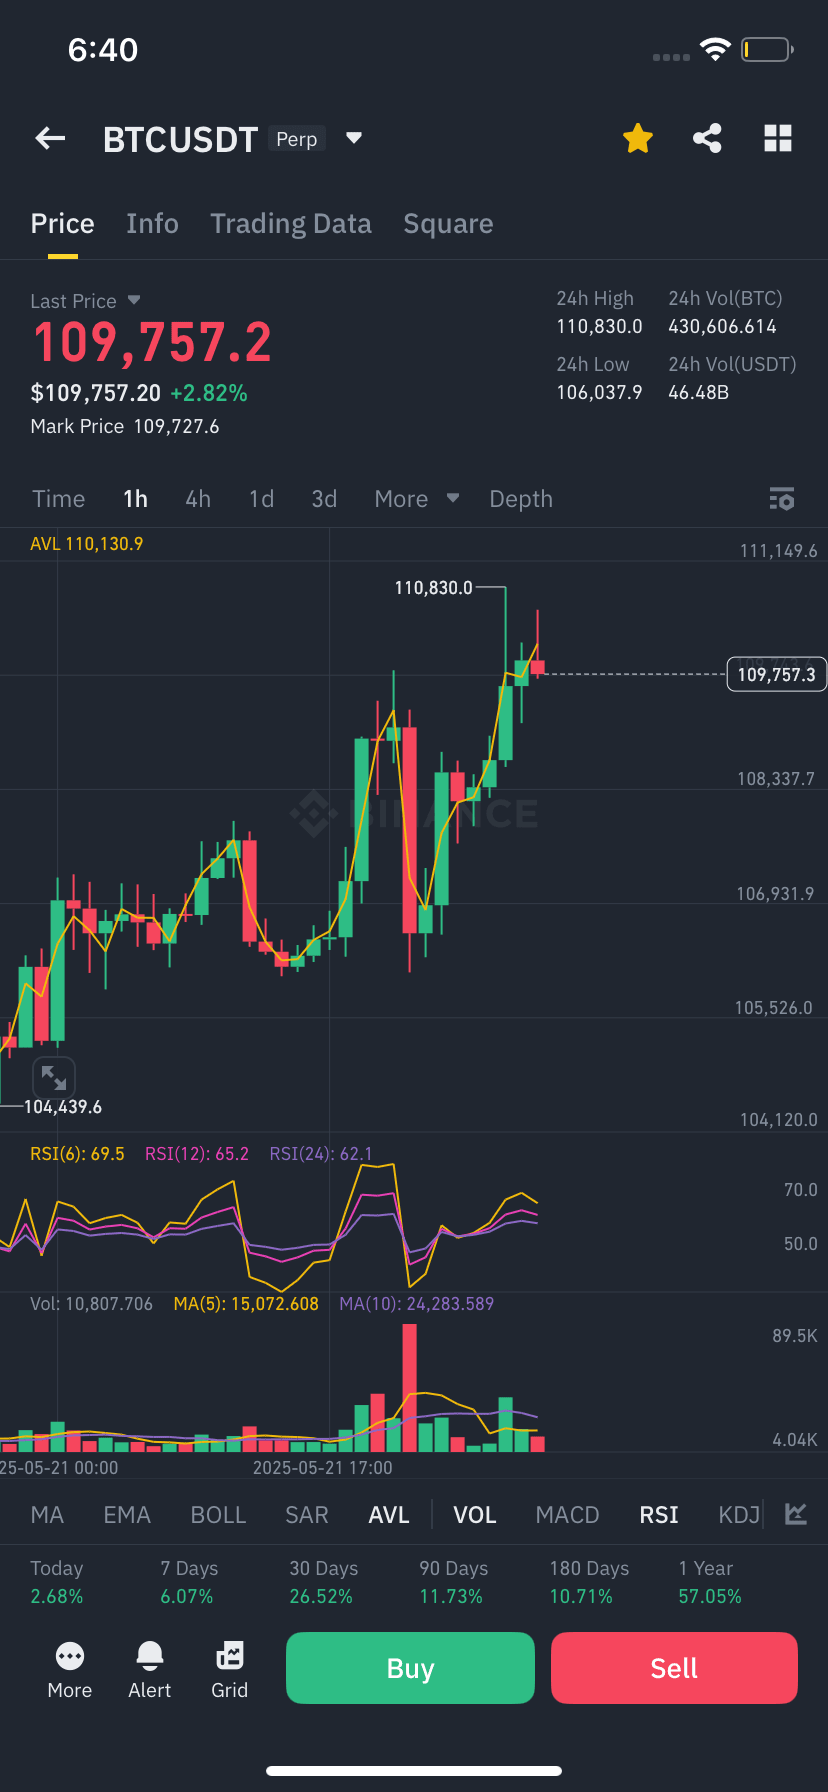Tap the 104,439.6 low price marker
828x1792 pixels.
[x=62, y=1107]
